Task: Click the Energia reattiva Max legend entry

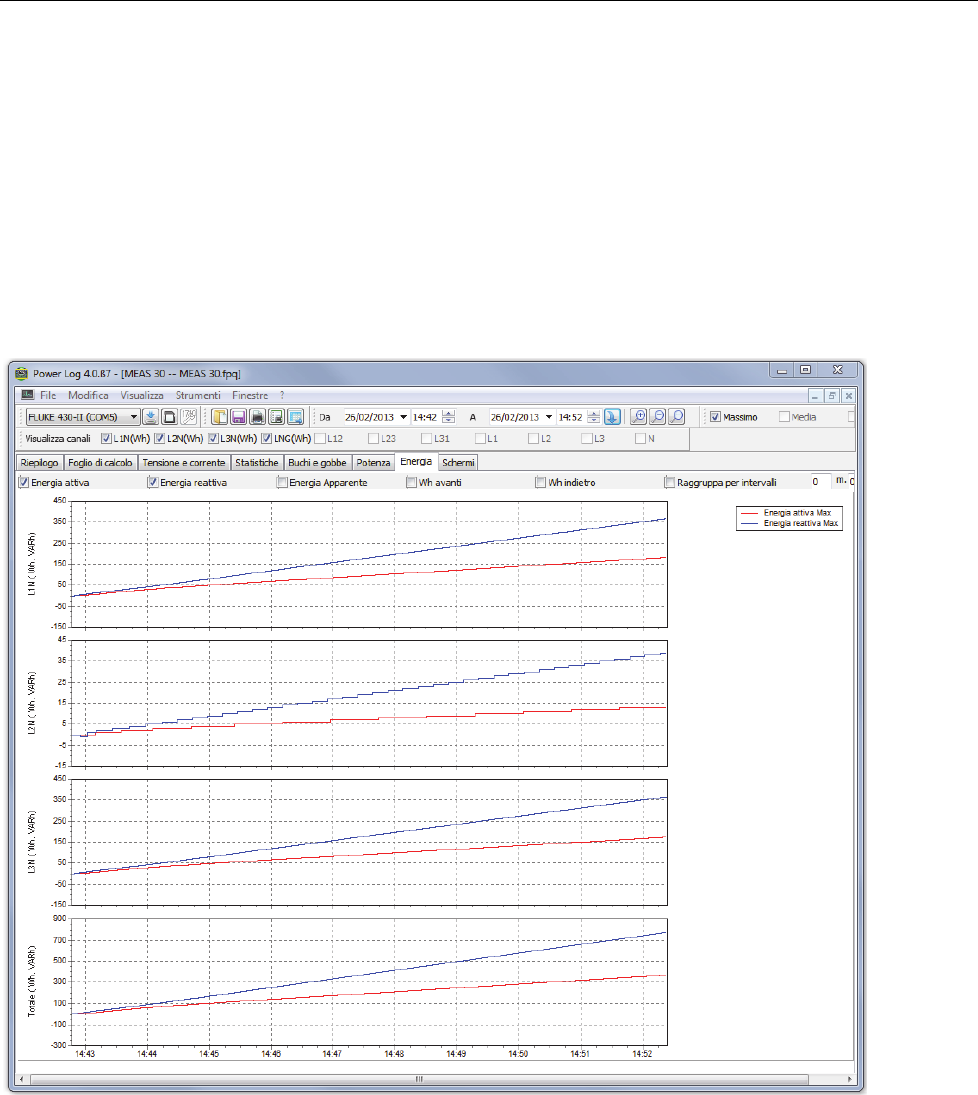Action: [x=789, y=523]
